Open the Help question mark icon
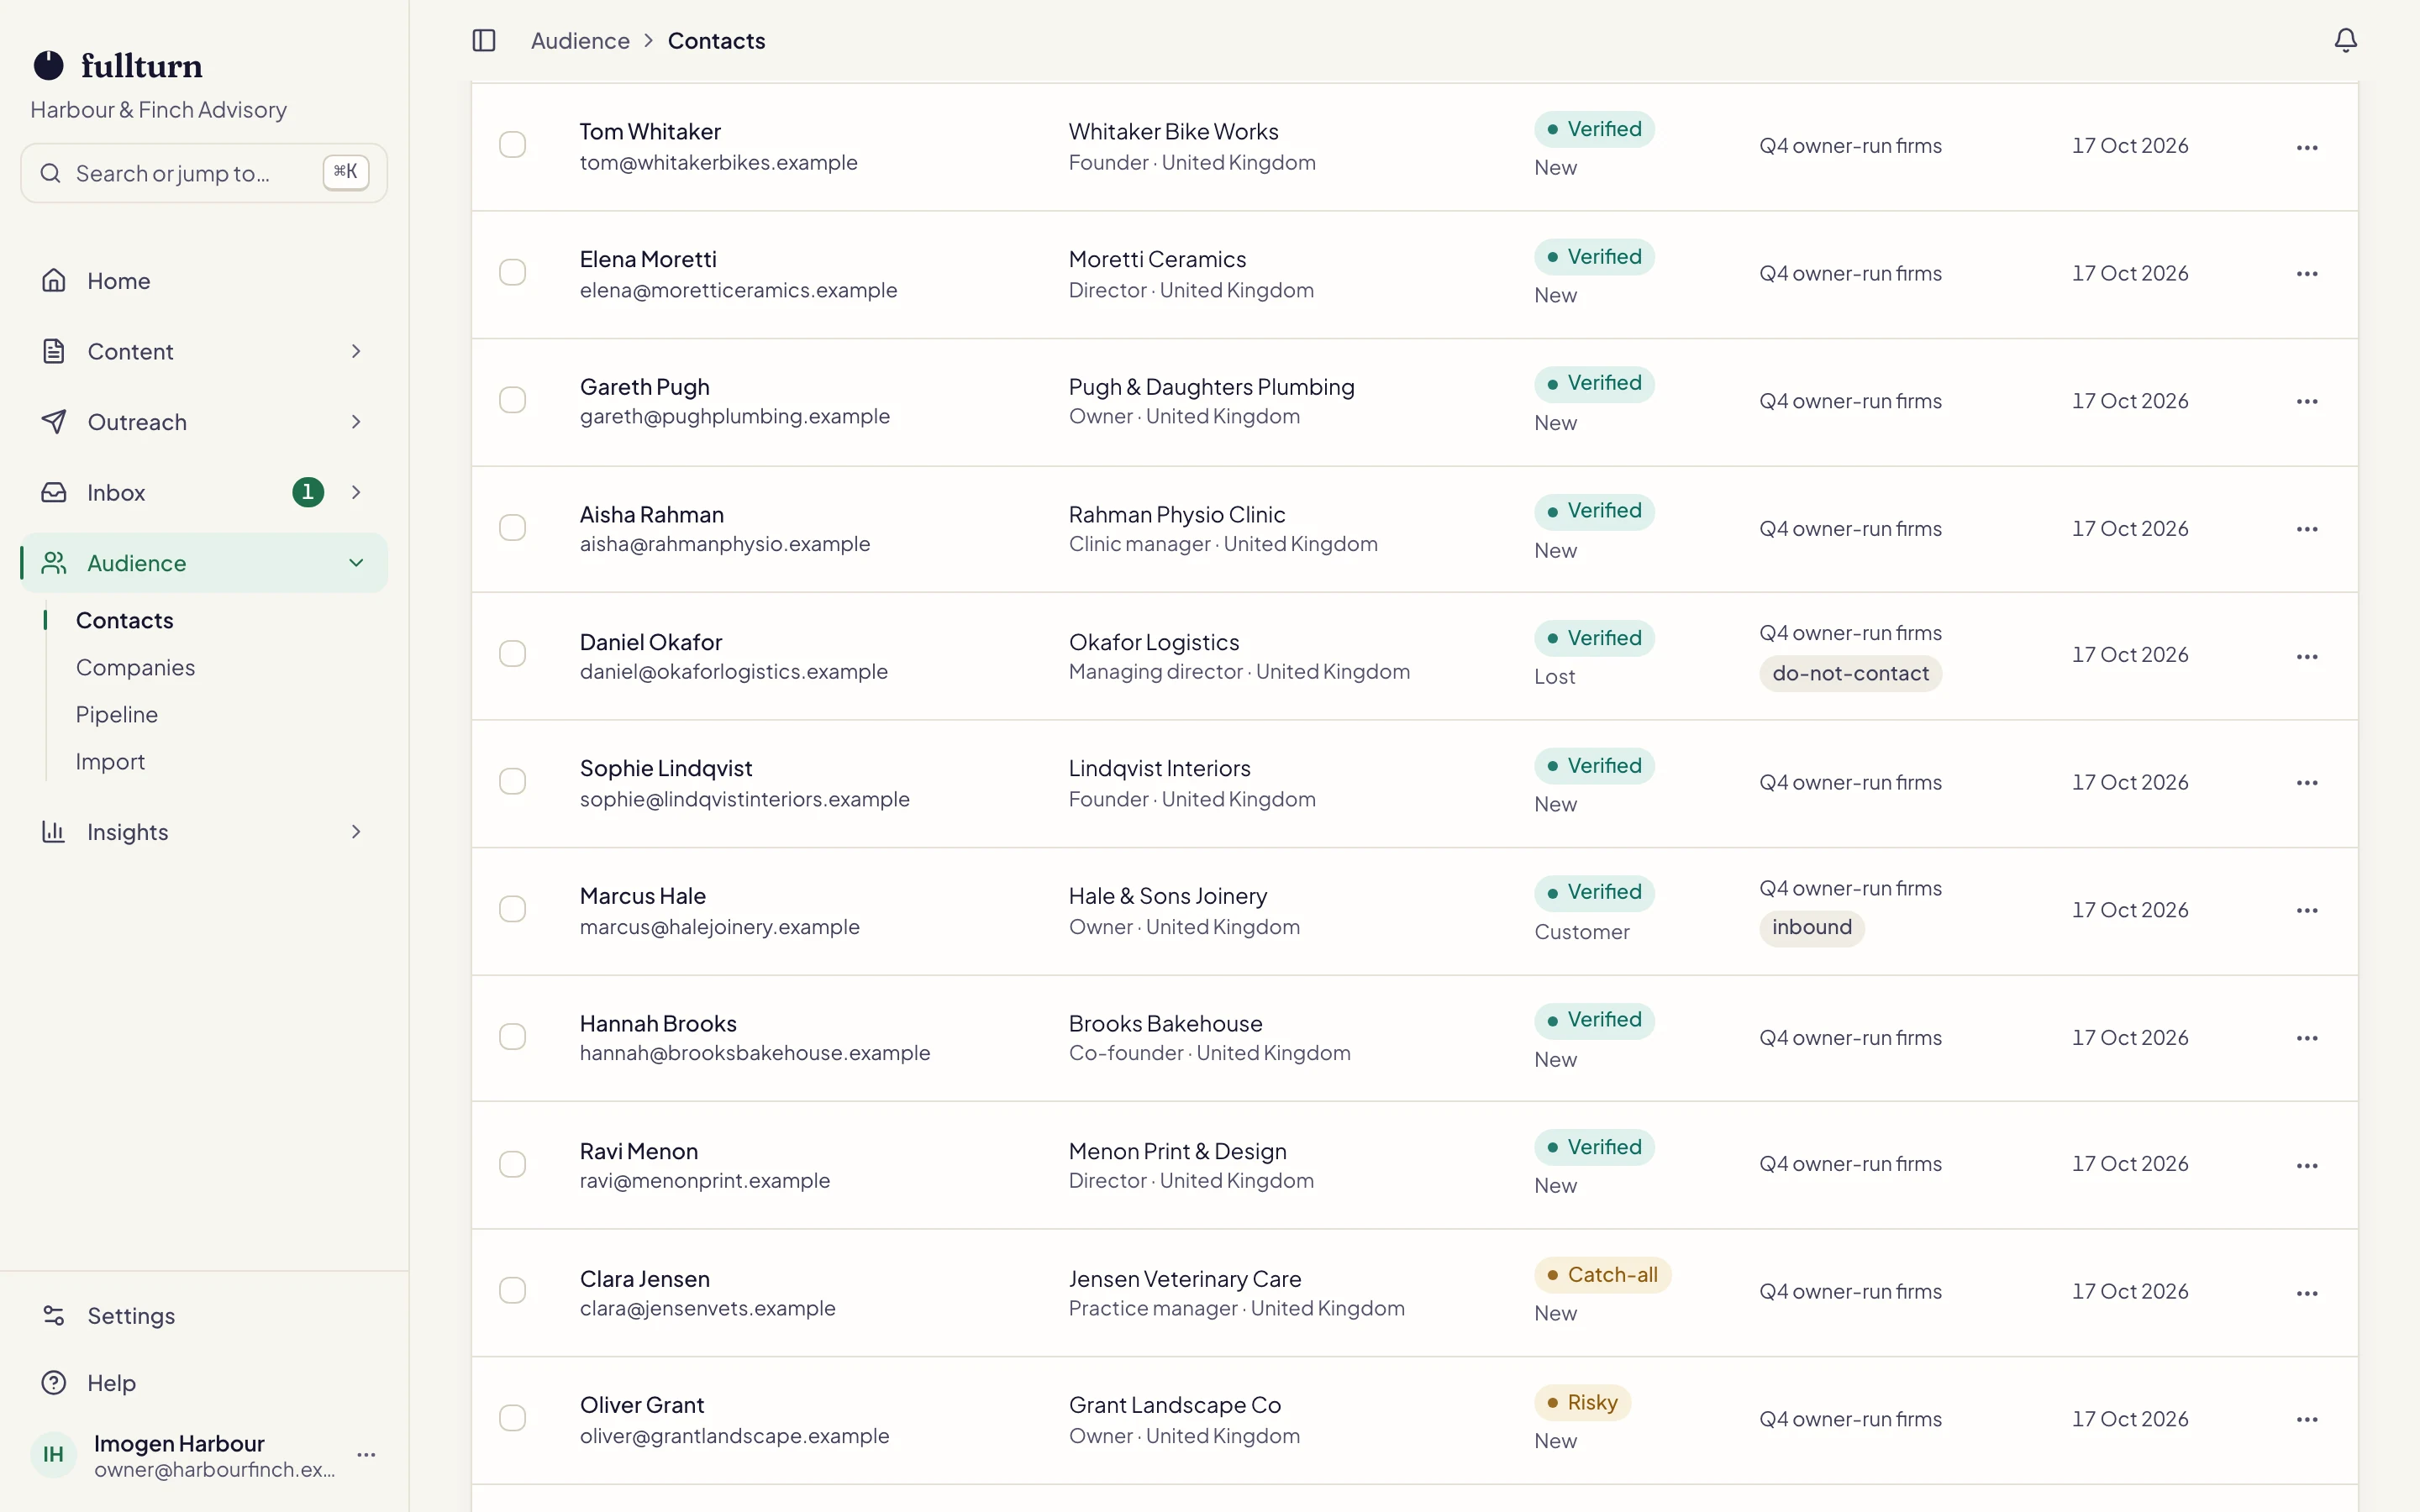 click(x=54, y=1382)
